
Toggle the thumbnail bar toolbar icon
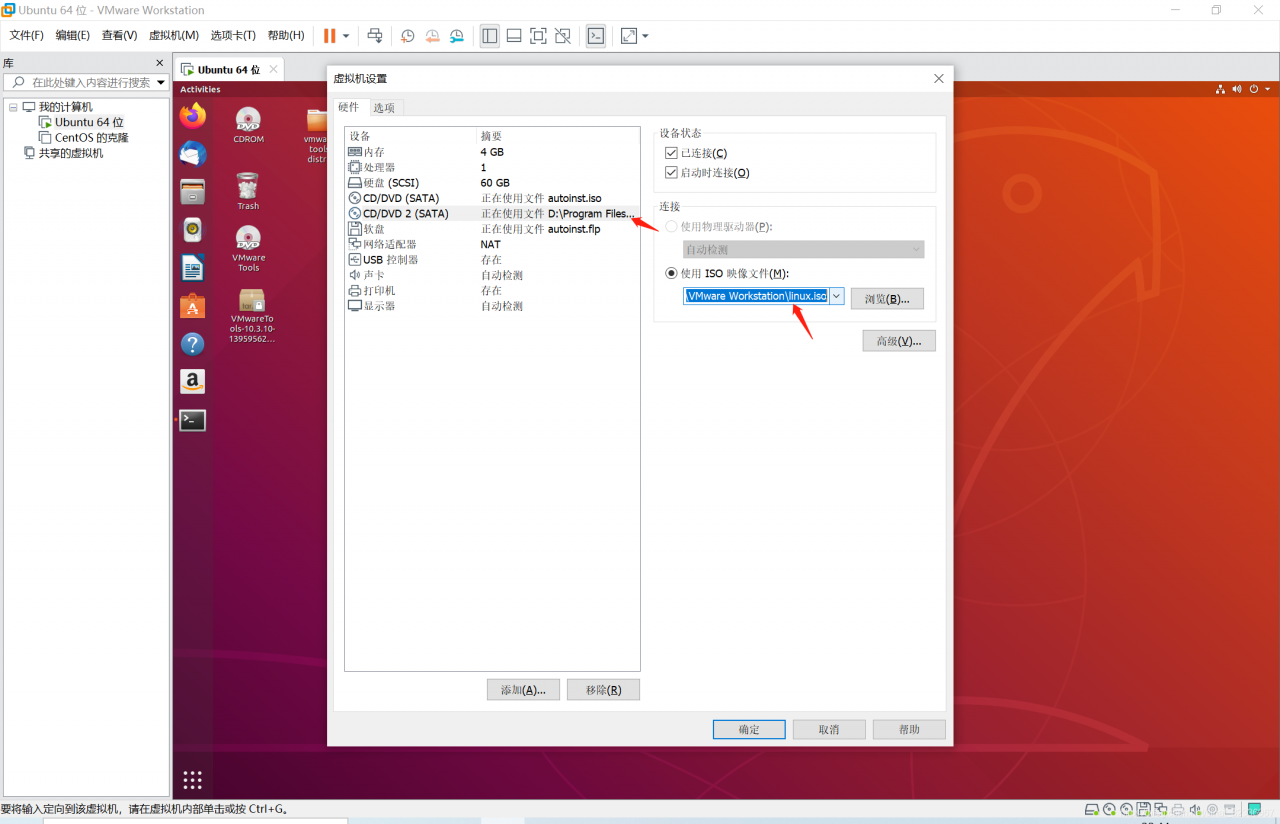(514, 35)
